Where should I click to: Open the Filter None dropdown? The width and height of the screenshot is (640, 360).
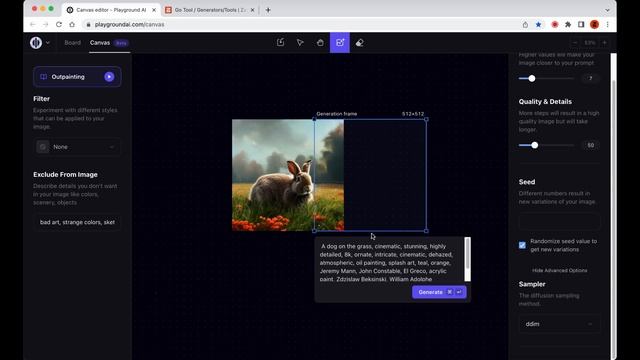click(x=77, y=147)
